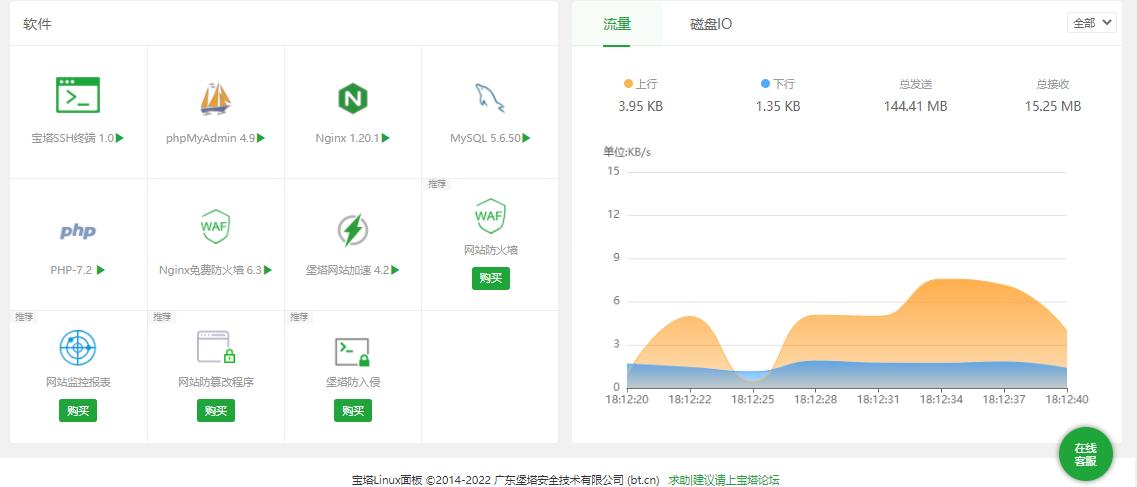Click the 总发送 label
This screenshot has width=1137, height=487.
tap(915, 84)
